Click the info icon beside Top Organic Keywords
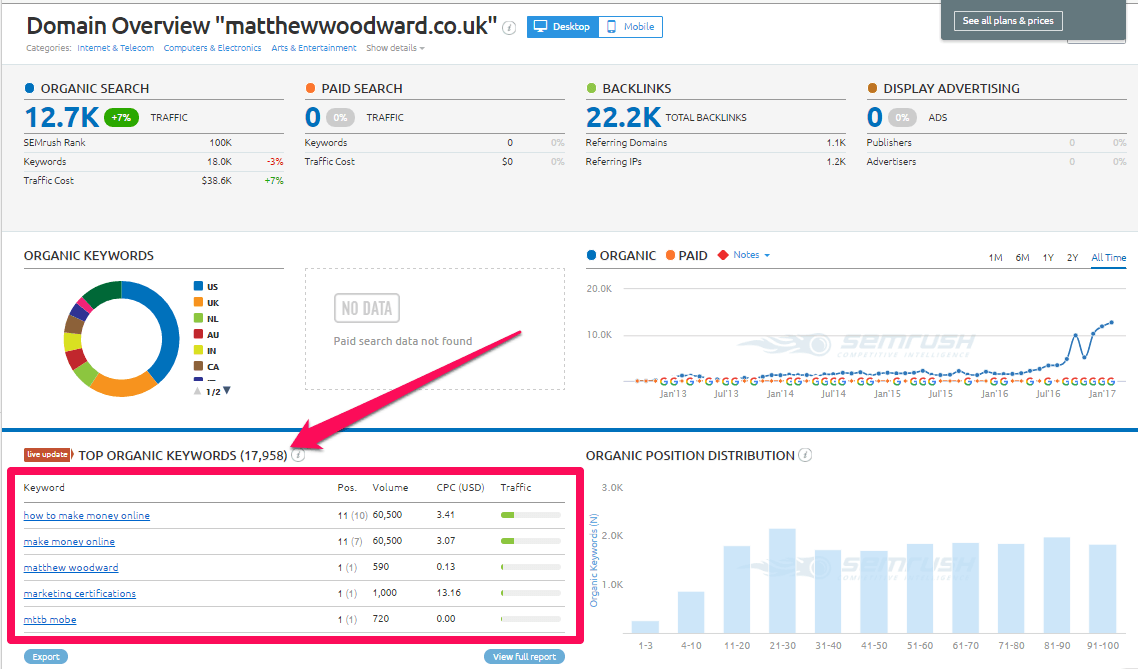1138x669 pixels. [x=298, y=455]
